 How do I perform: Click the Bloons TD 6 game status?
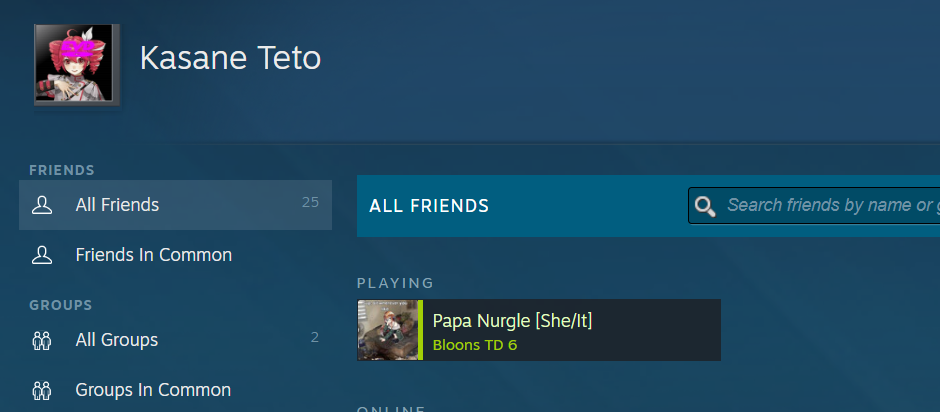(474, 346)
